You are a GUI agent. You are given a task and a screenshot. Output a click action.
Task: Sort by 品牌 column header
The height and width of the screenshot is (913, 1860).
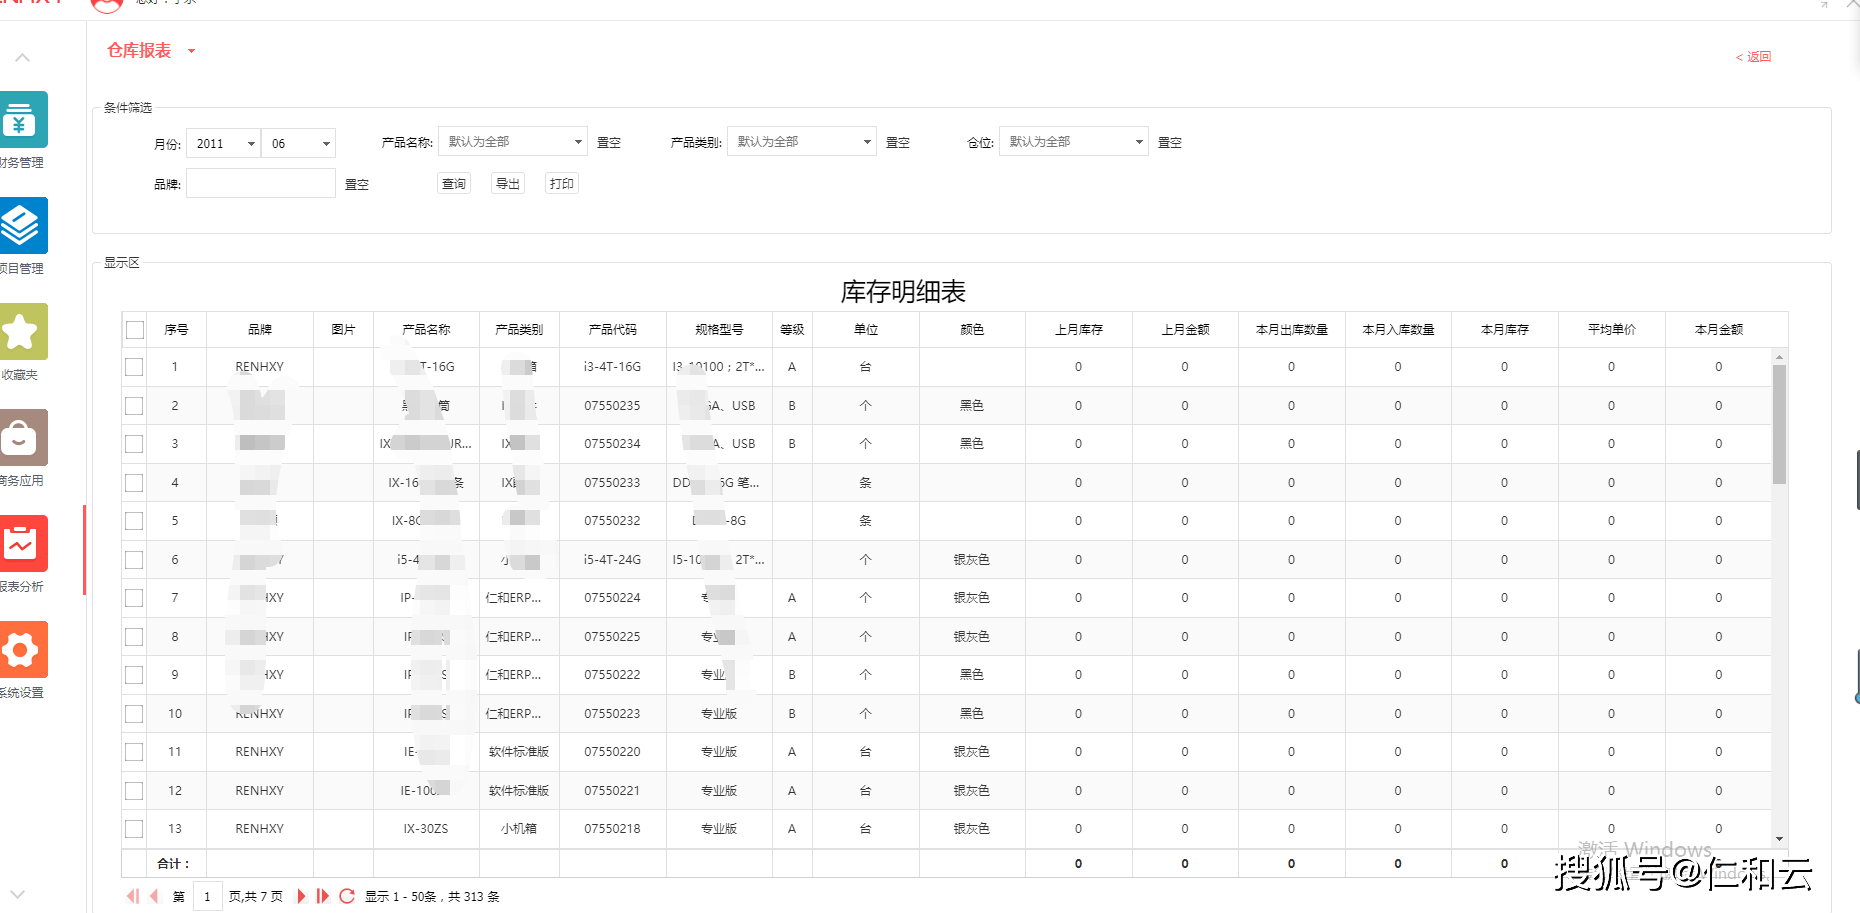[x=260, y=330]
